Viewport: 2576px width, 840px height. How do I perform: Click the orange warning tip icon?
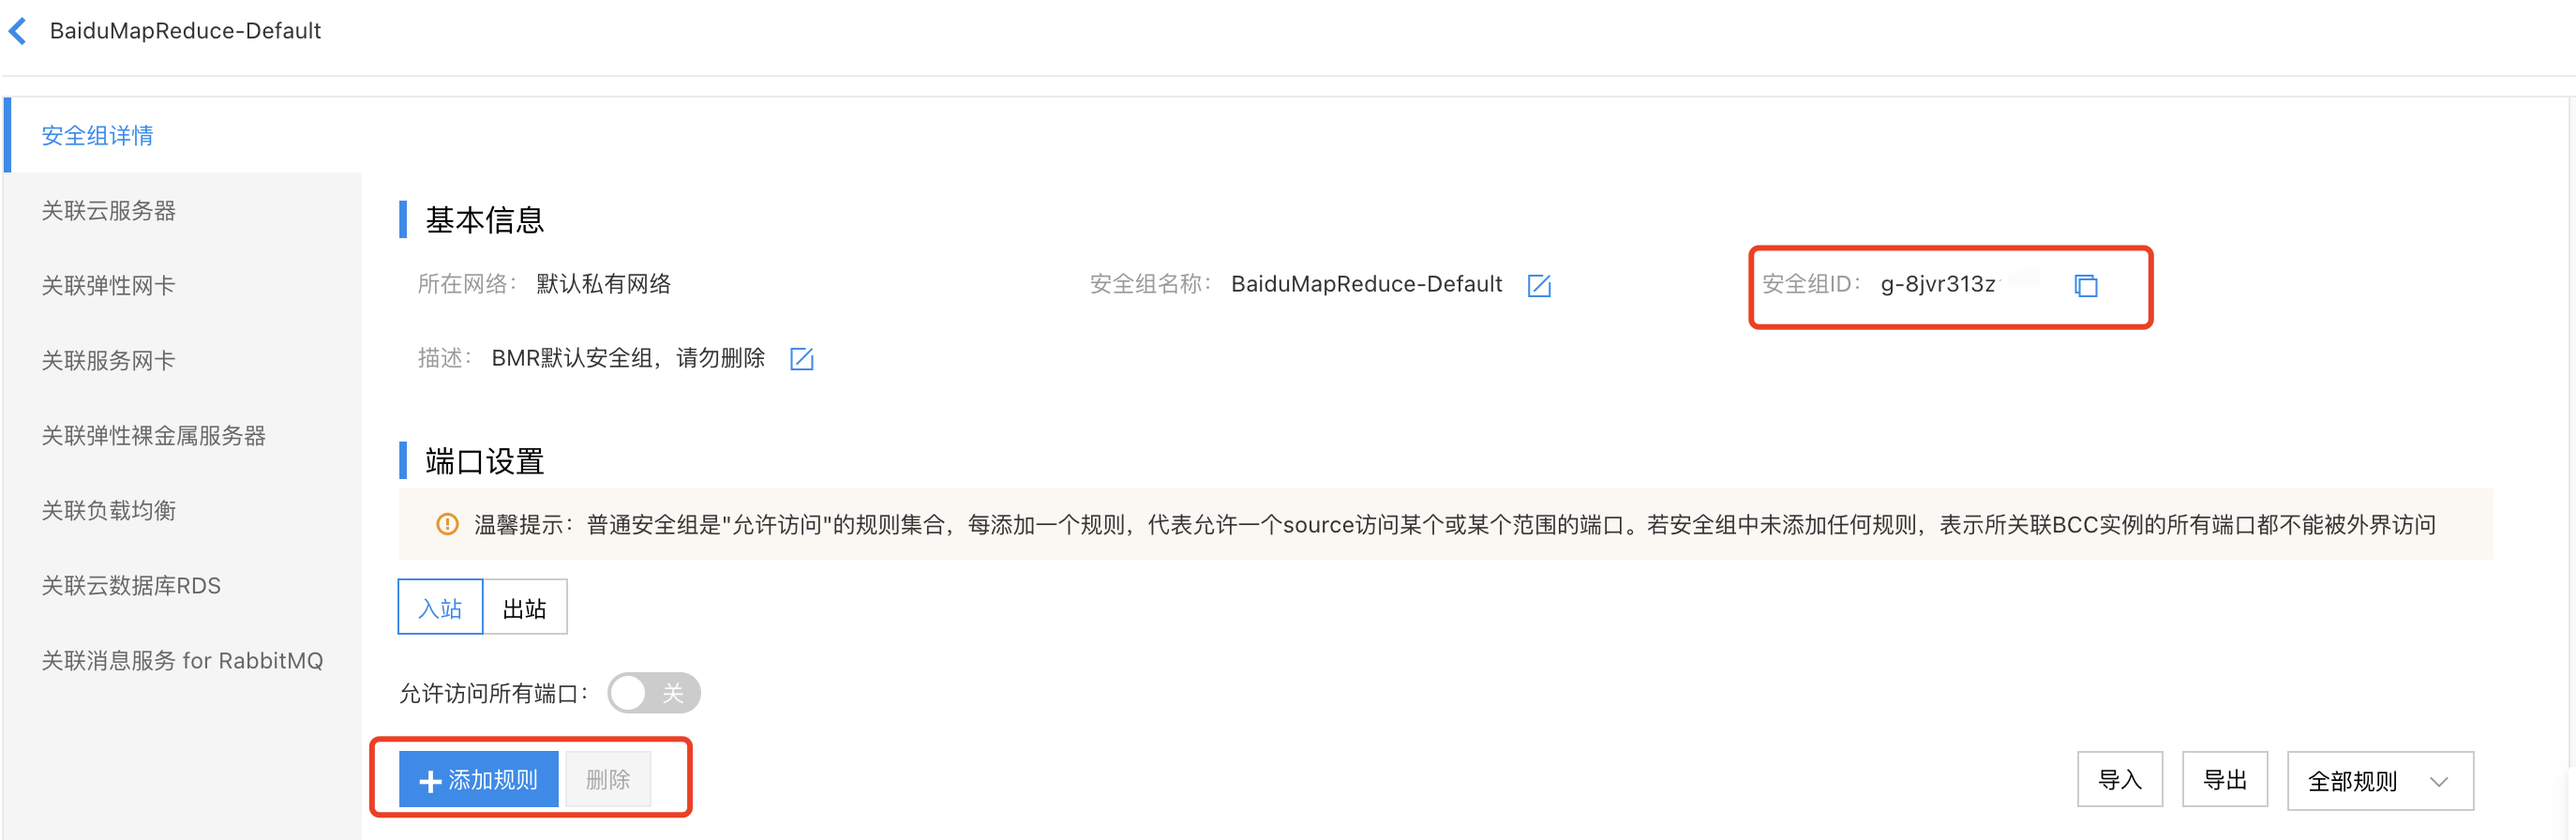(x=447, y=524)
